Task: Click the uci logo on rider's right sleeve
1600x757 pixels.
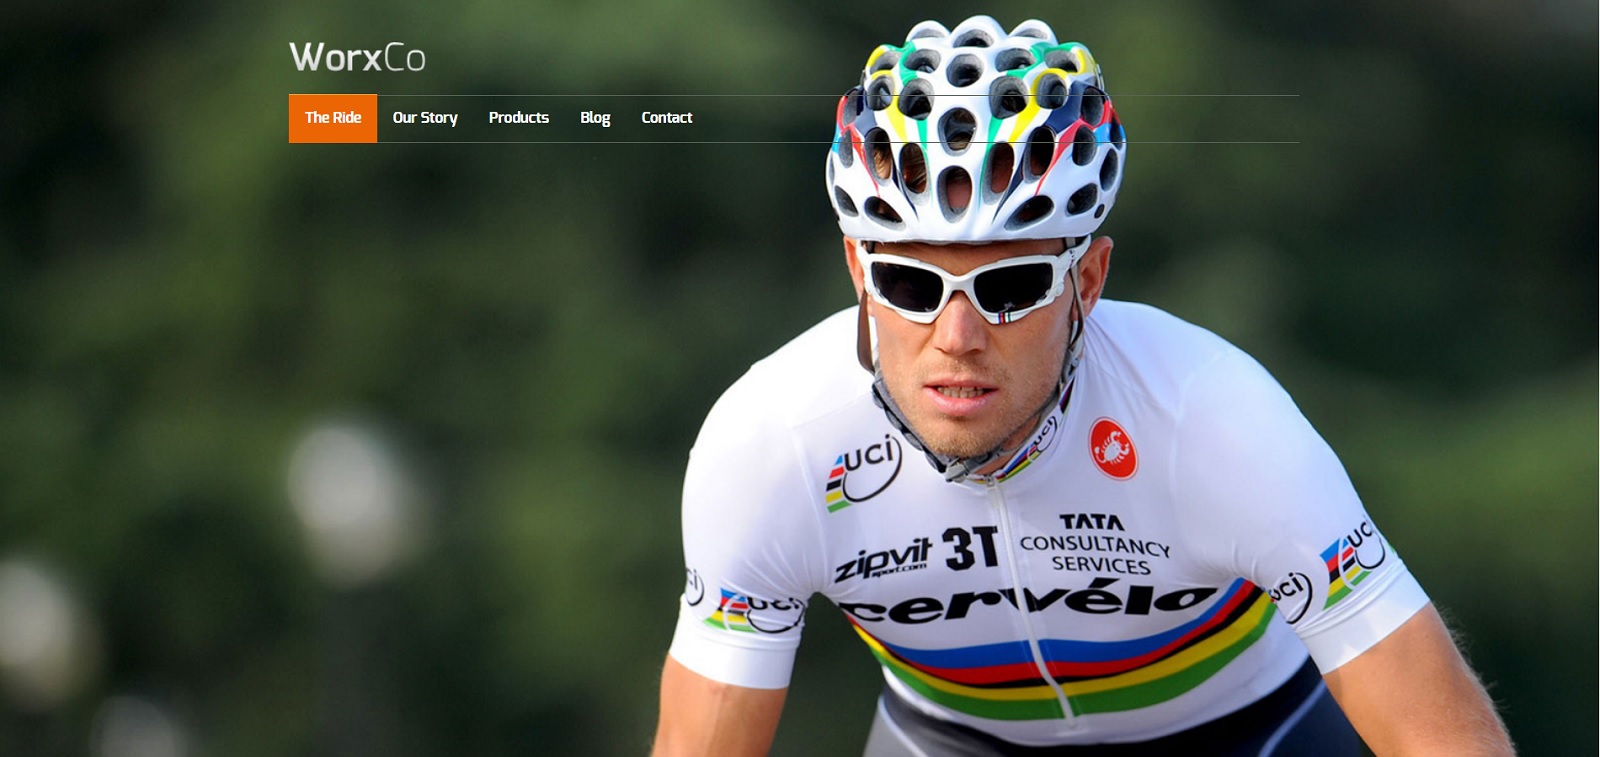Action: click(760, 610)
